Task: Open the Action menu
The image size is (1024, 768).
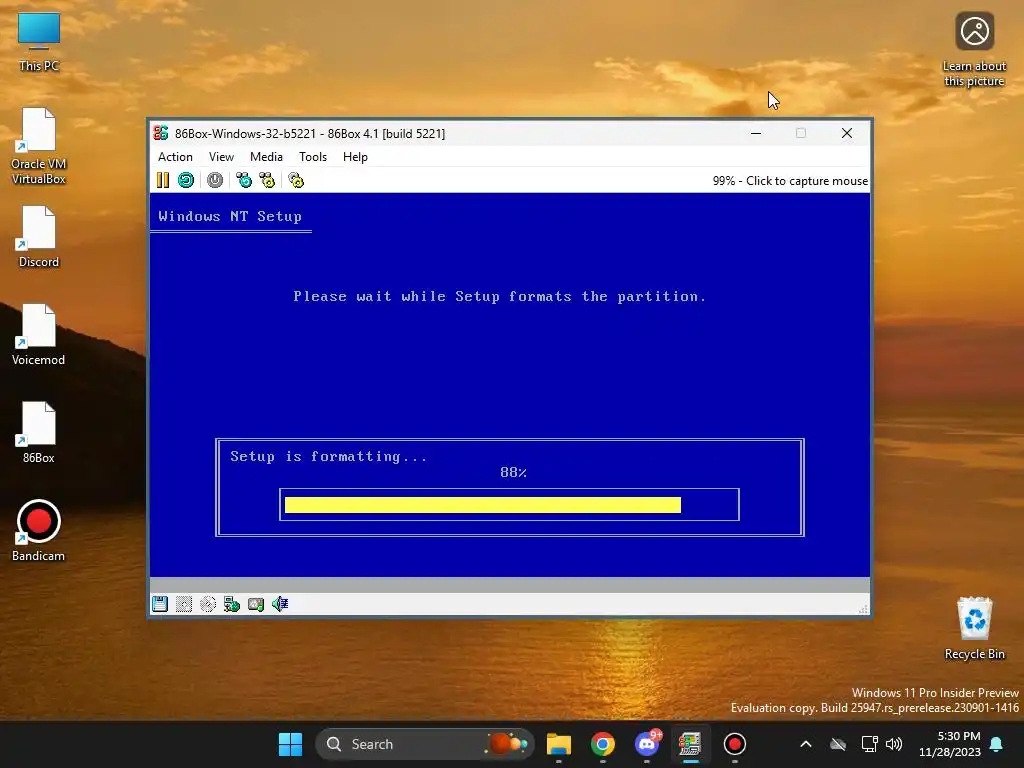Action: 175,157
